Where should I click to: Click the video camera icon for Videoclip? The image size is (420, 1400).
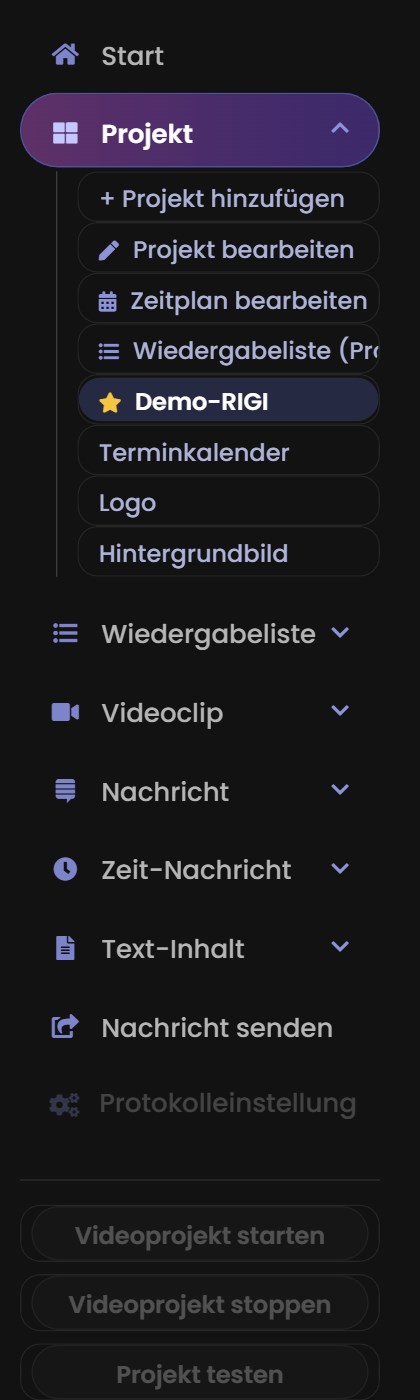click(x=65, y=712)
